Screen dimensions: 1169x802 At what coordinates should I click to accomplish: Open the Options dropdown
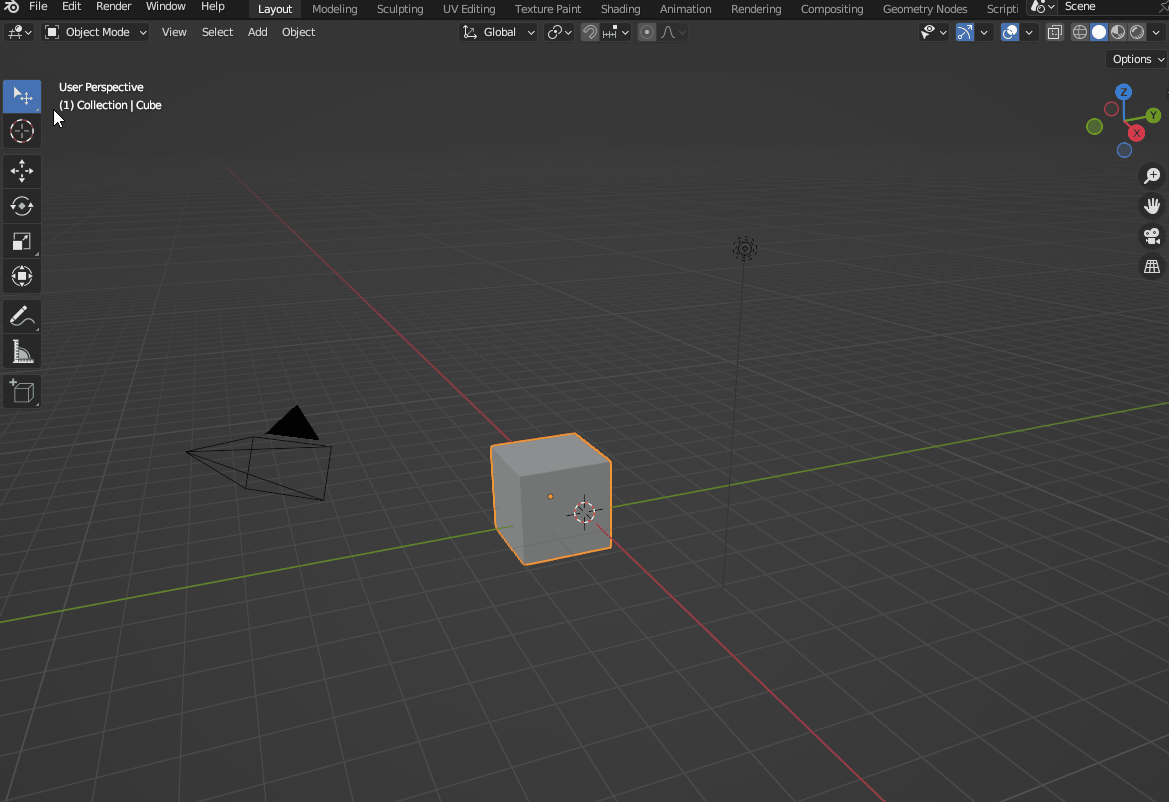click(x=1138, y=59)
